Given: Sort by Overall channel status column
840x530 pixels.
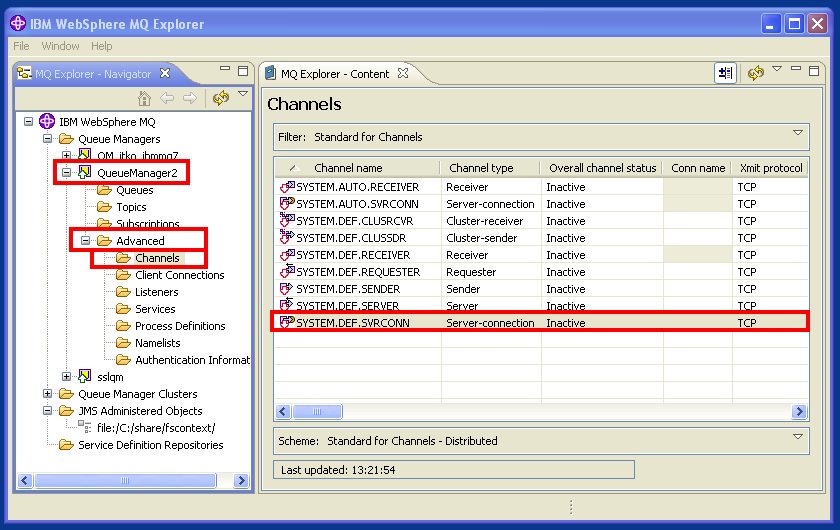Looking at the screenshot, I should point(603,168).
